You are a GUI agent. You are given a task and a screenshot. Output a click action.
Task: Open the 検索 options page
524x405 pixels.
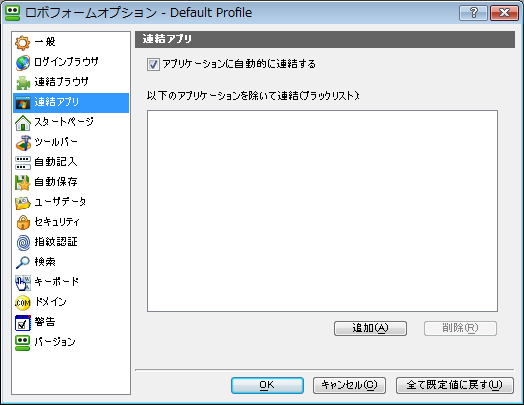pos(45,262)
